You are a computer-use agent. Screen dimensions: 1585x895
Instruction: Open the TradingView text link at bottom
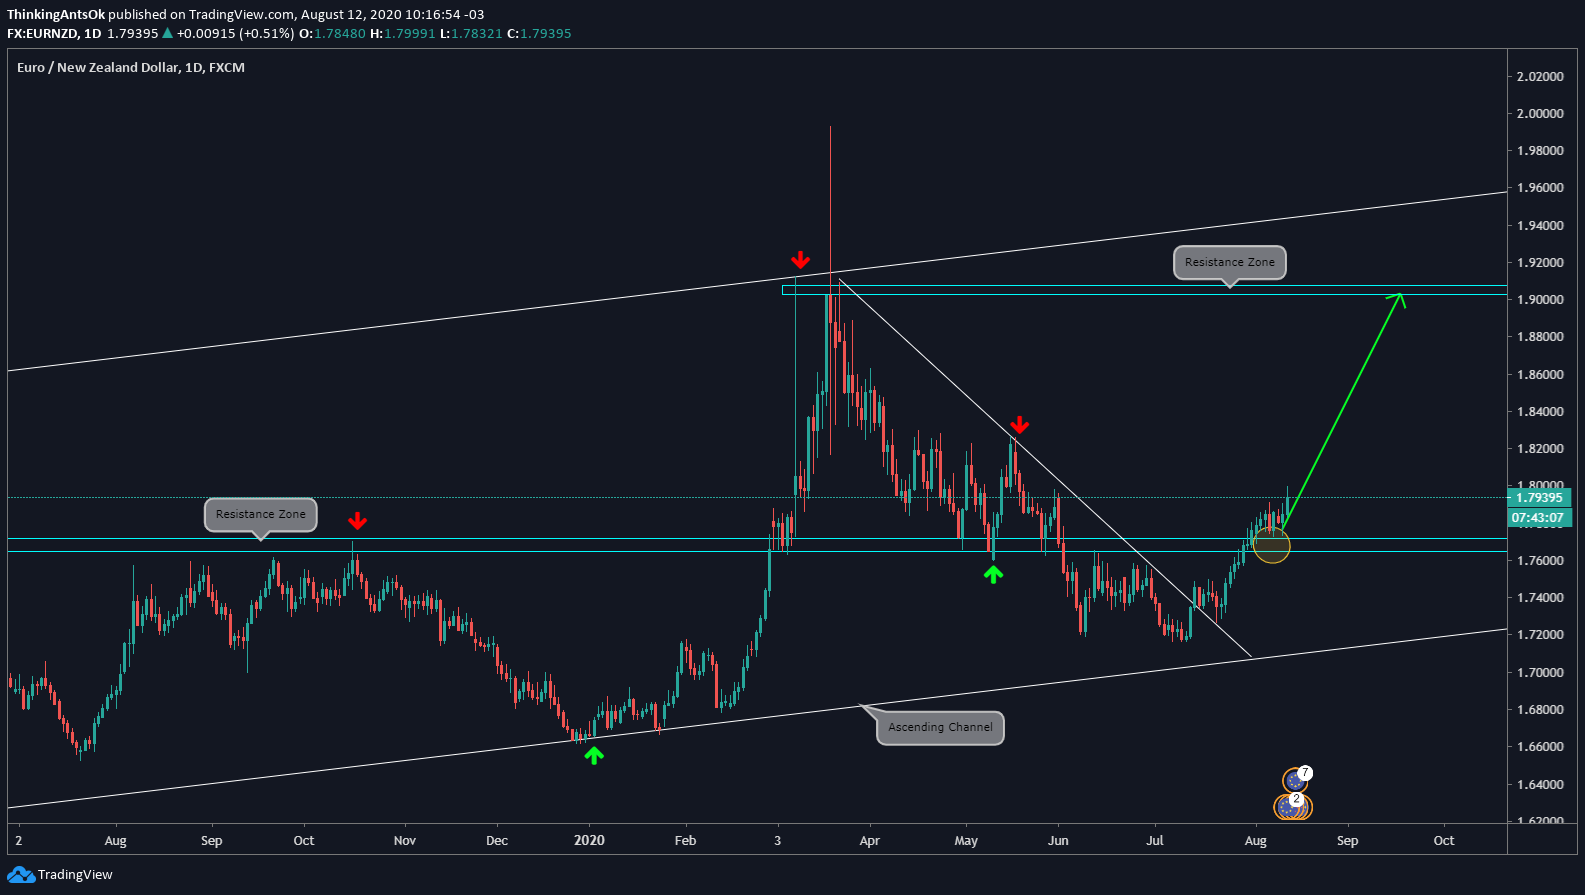tap(75, 875)
